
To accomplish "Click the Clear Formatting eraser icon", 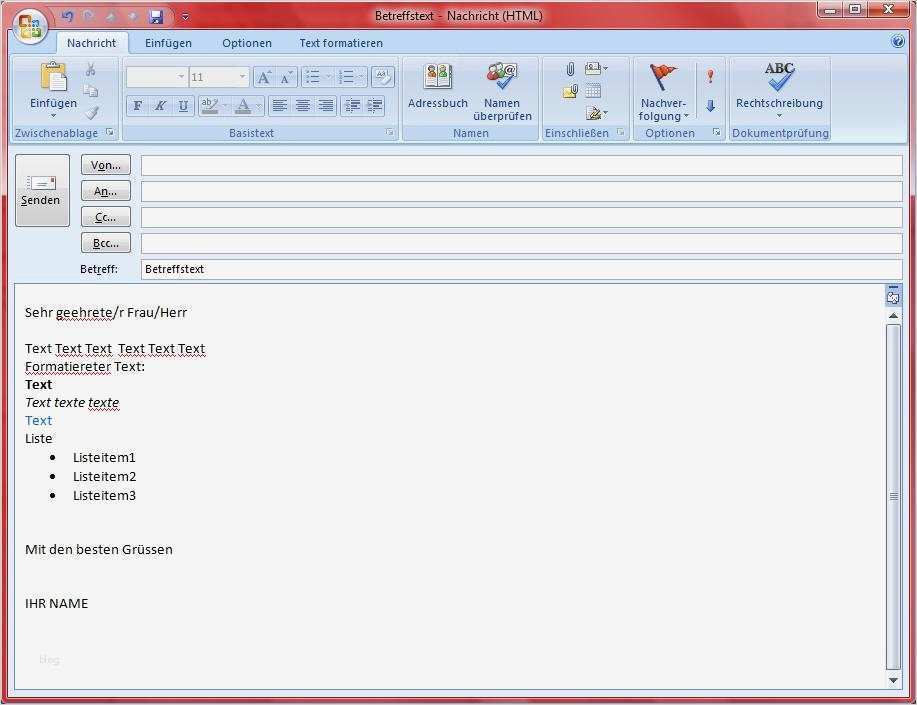I will coord(382,77).
